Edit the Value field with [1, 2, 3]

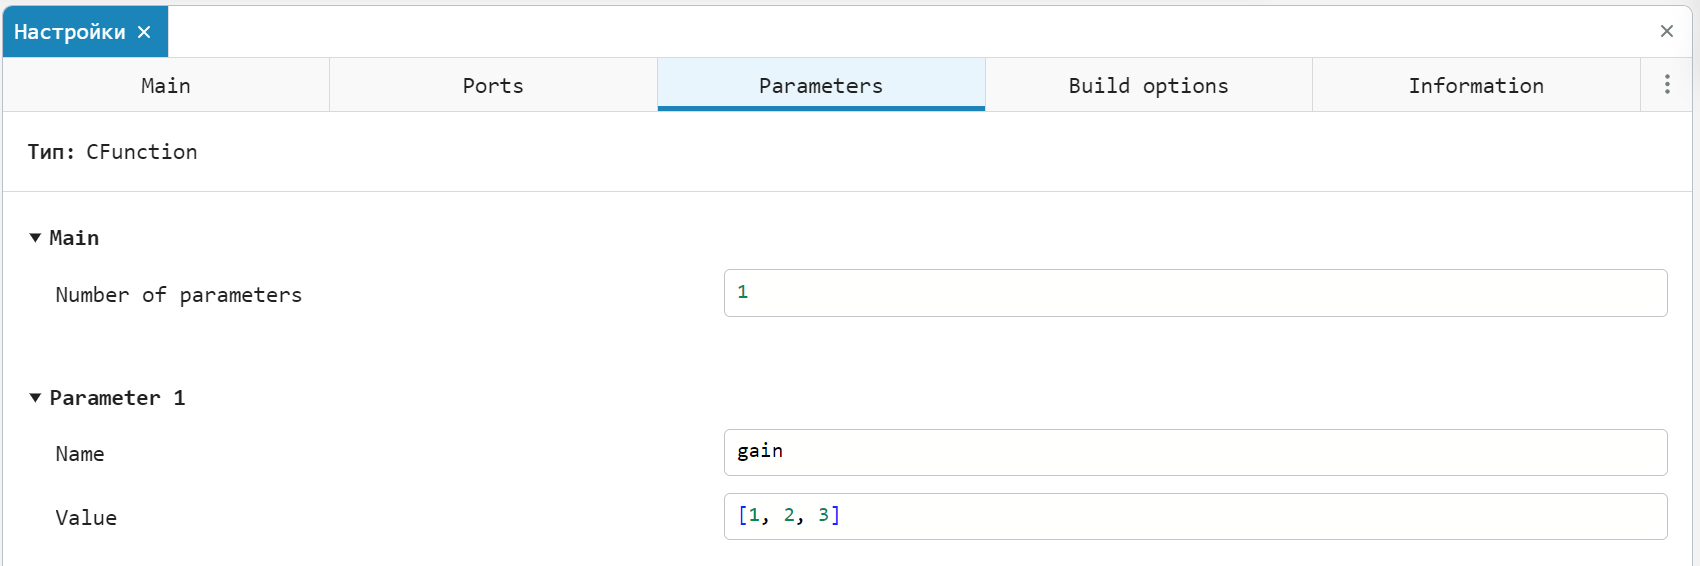click(1195, 516)
